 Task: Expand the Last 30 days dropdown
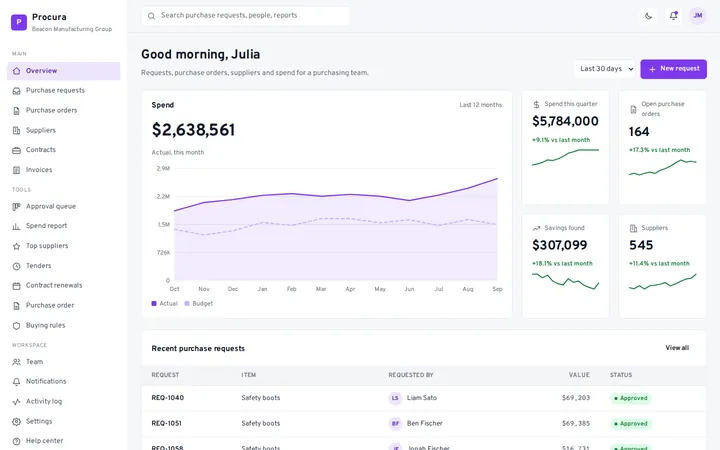point(605,69)
